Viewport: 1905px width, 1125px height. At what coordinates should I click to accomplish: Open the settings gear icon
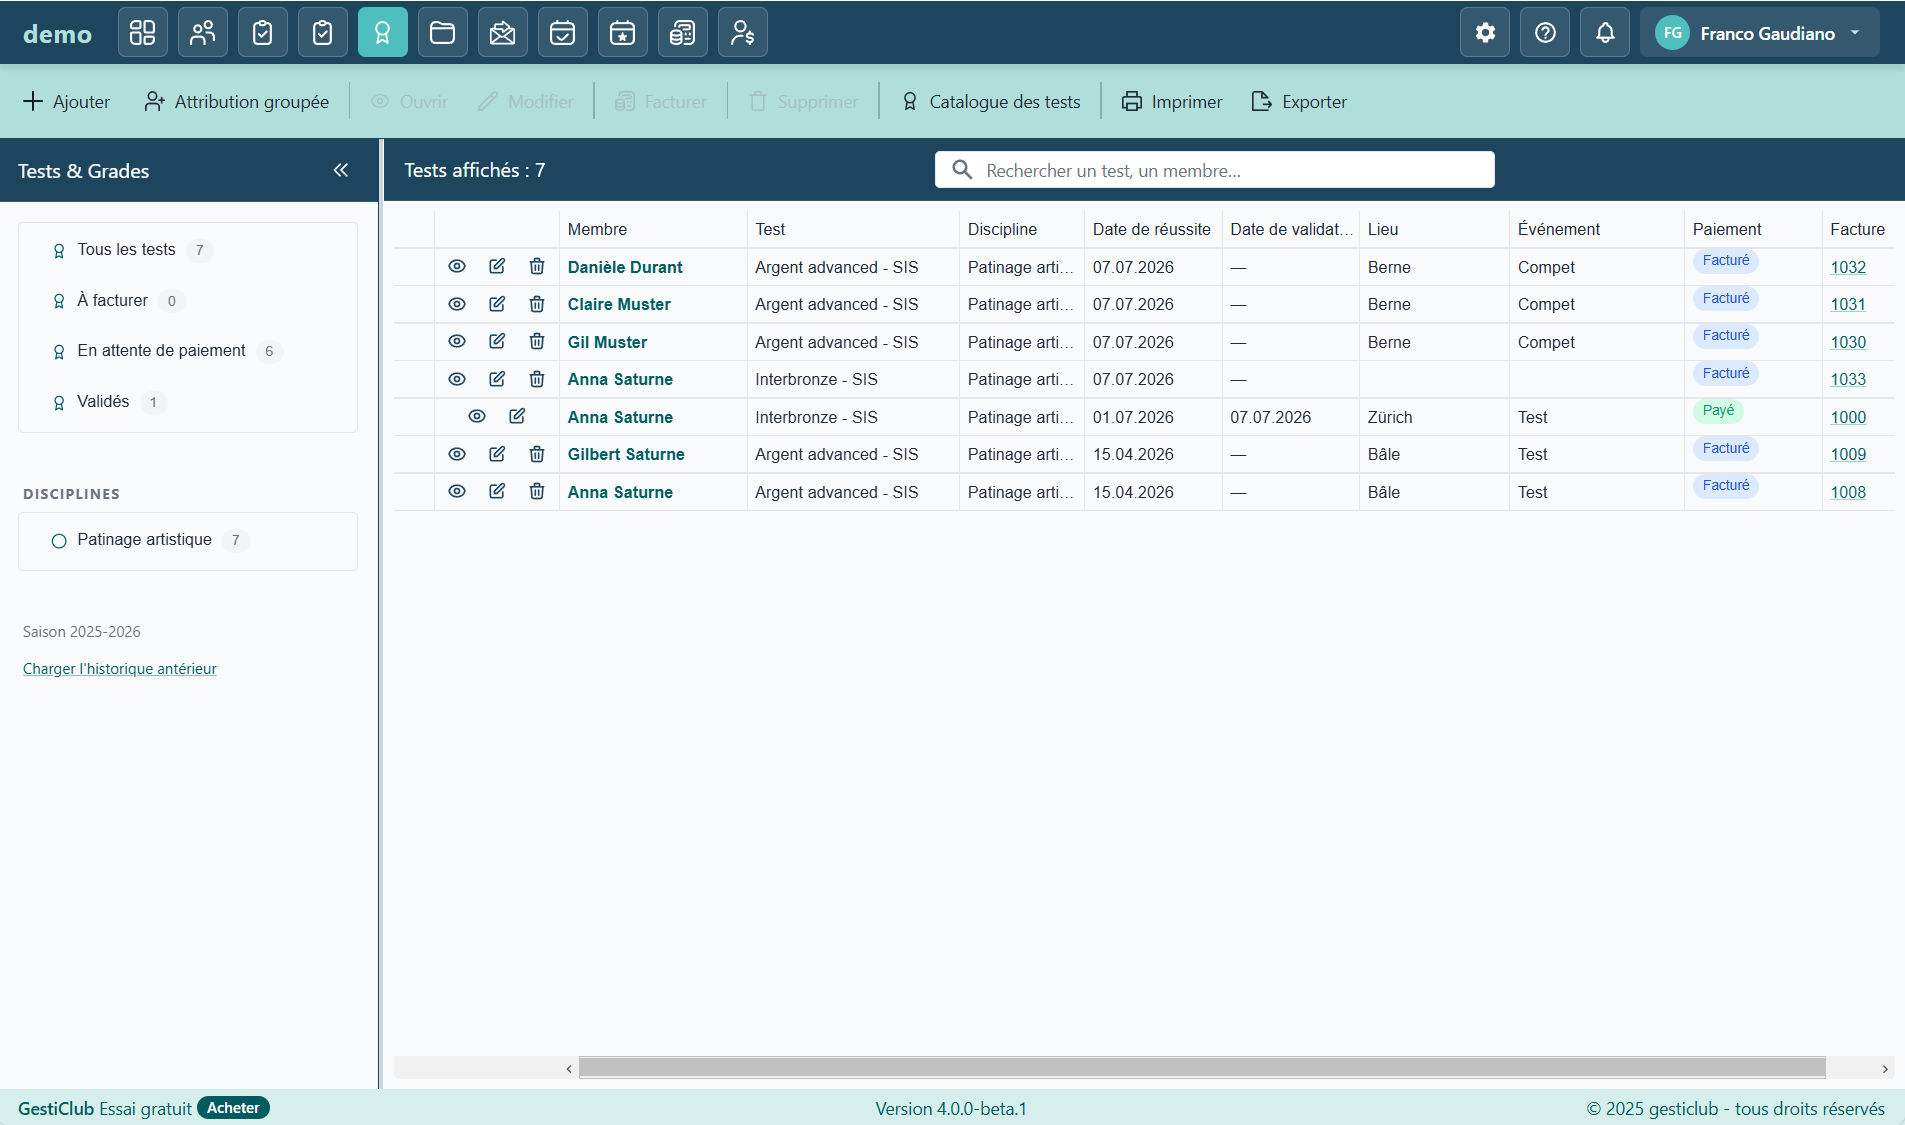1485,33
